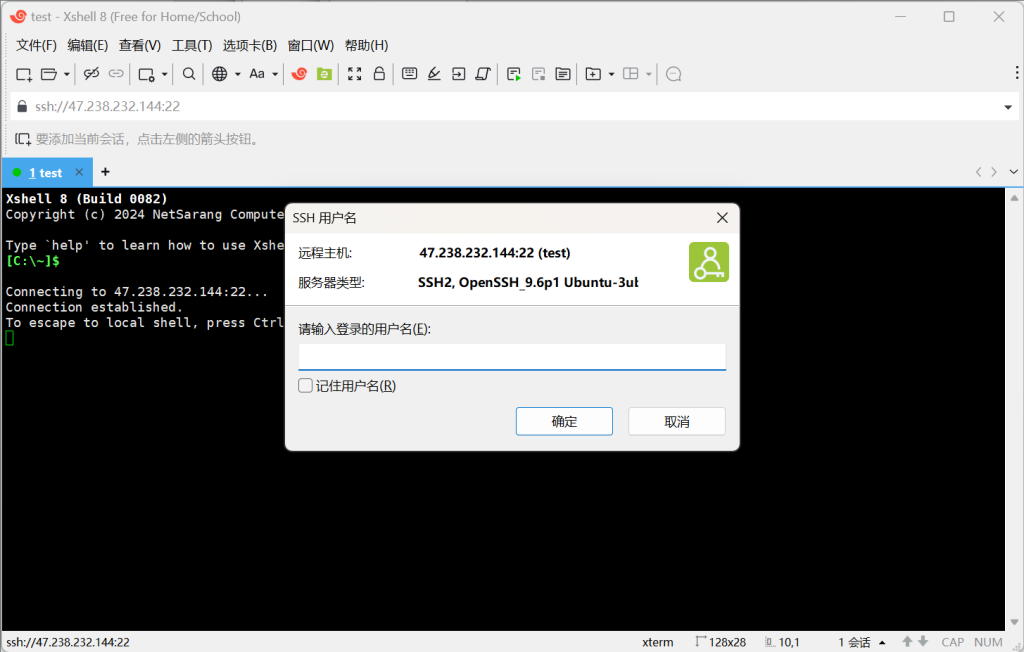1024x652 pixels.
Task: Click the Disconnect broken-link icon
Action: click(x=91, y=74)
